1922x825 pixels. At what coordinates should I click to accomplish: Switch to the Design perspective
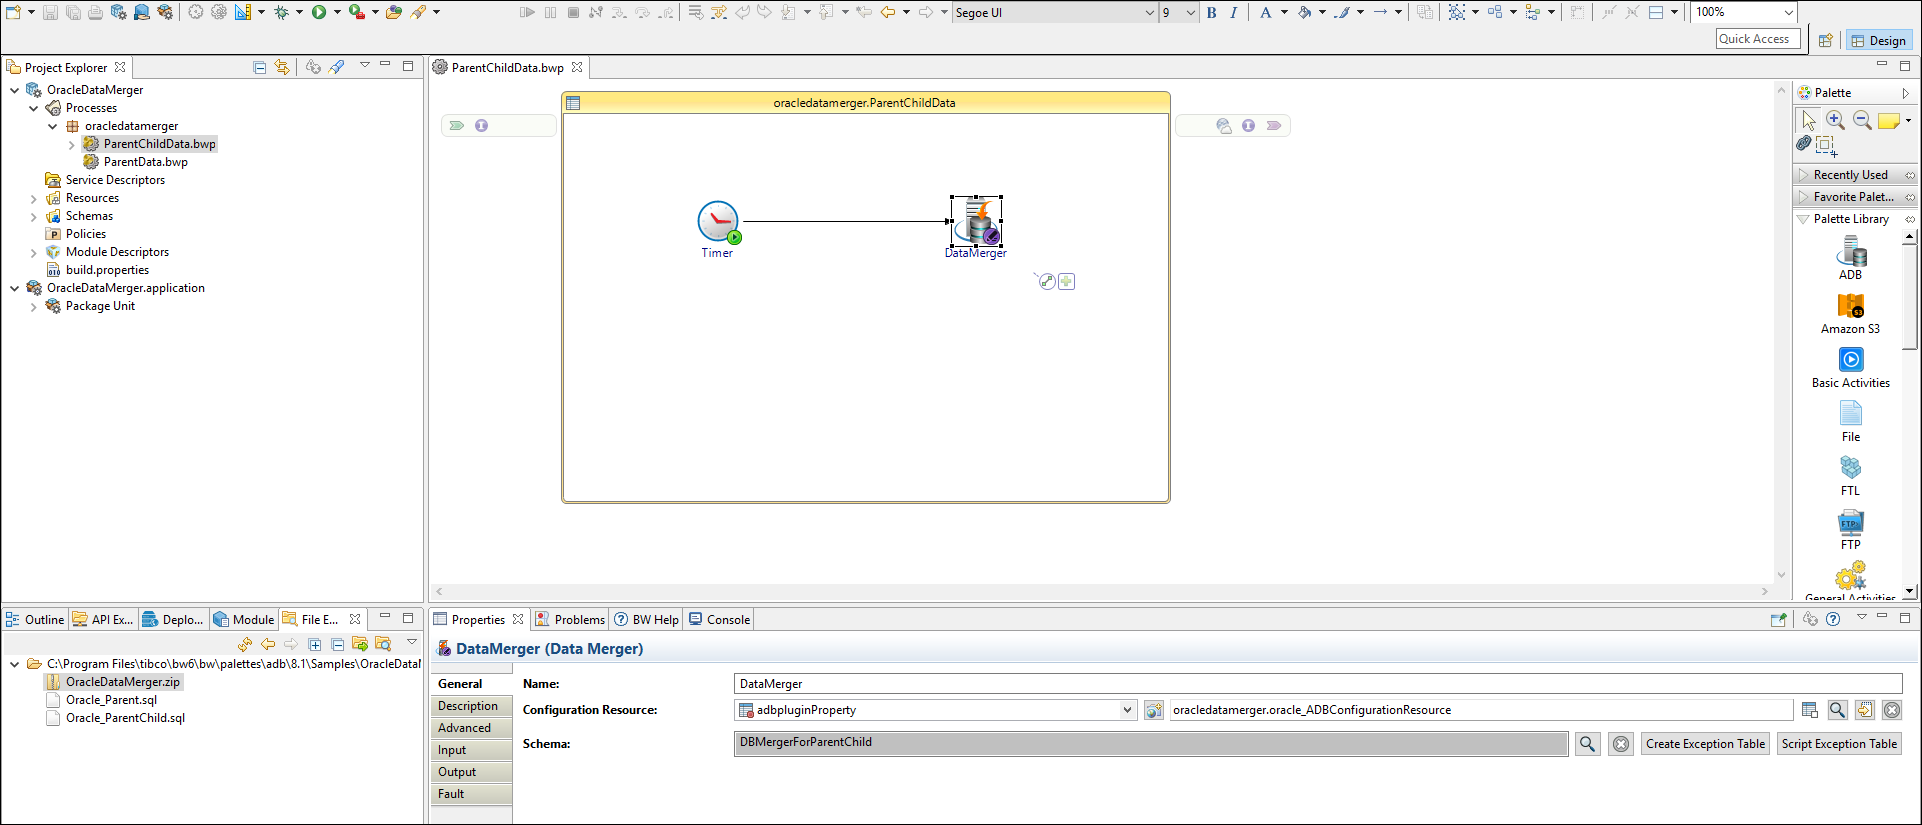click(1878, 40)
